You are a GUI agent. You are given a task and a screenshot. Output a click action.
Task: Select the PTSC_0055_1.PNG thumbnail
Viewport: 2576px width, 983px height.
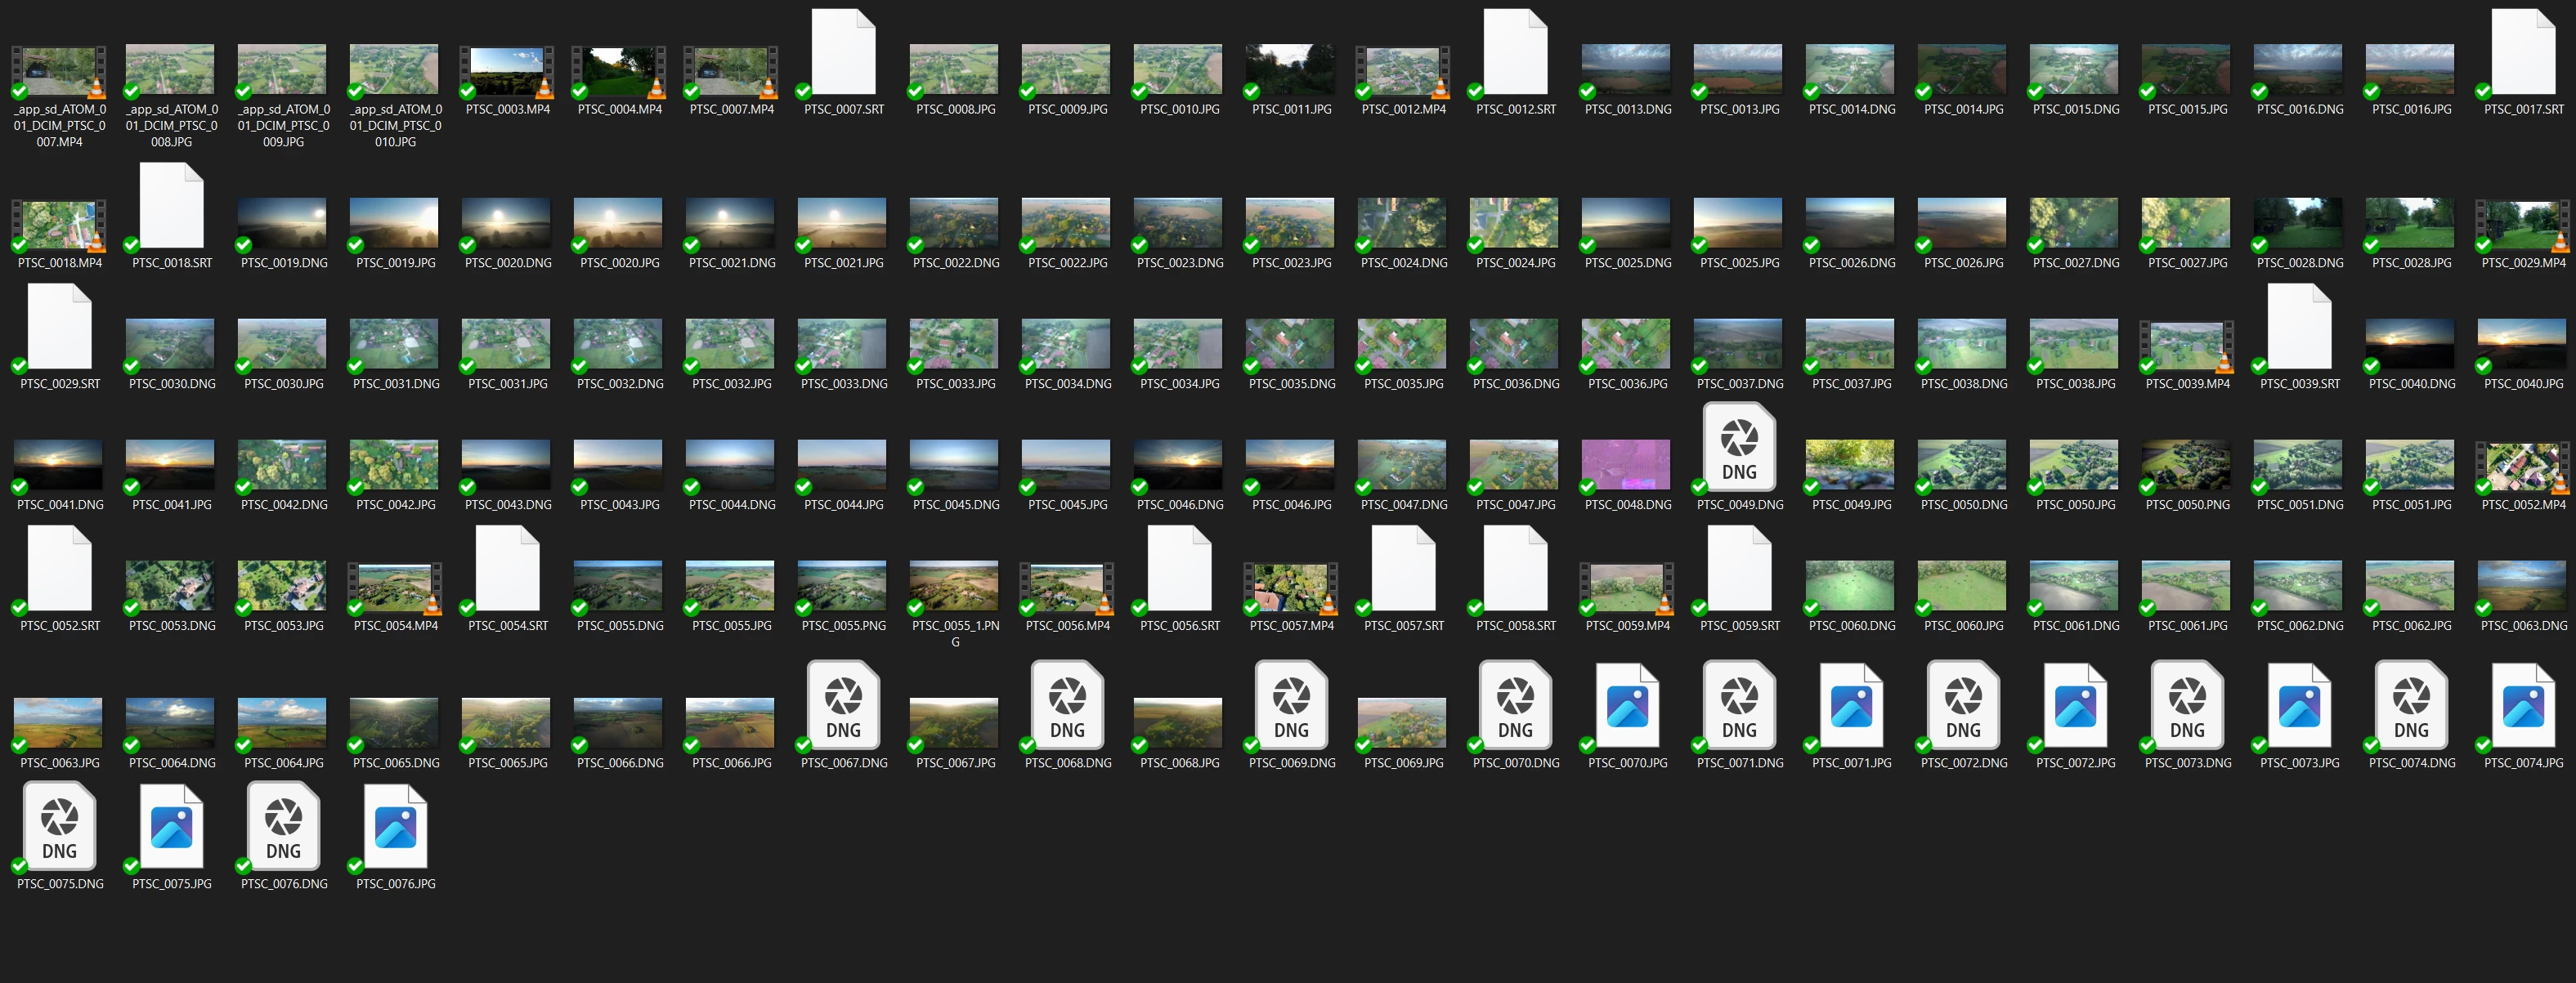[954, 585]
